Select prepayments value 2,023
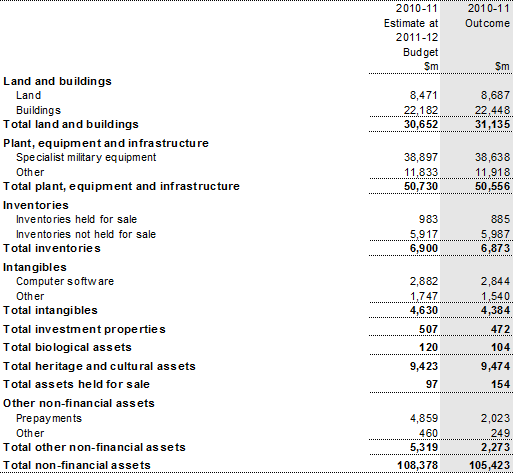Viewport: 513px width, 473px height. pyautogui.click(x=495, y=418)
